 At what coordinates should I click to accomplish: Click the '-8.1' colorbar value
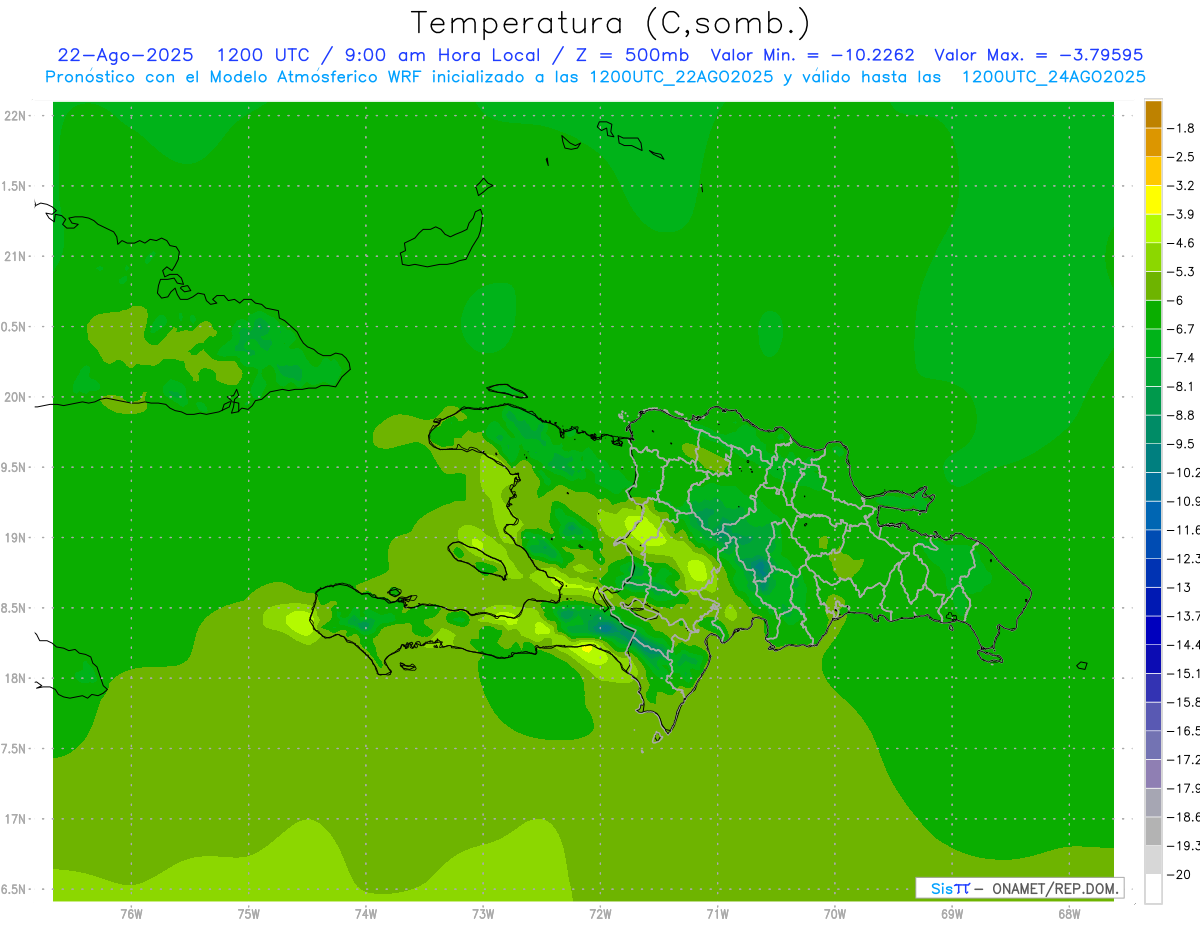pos(1181,387)
